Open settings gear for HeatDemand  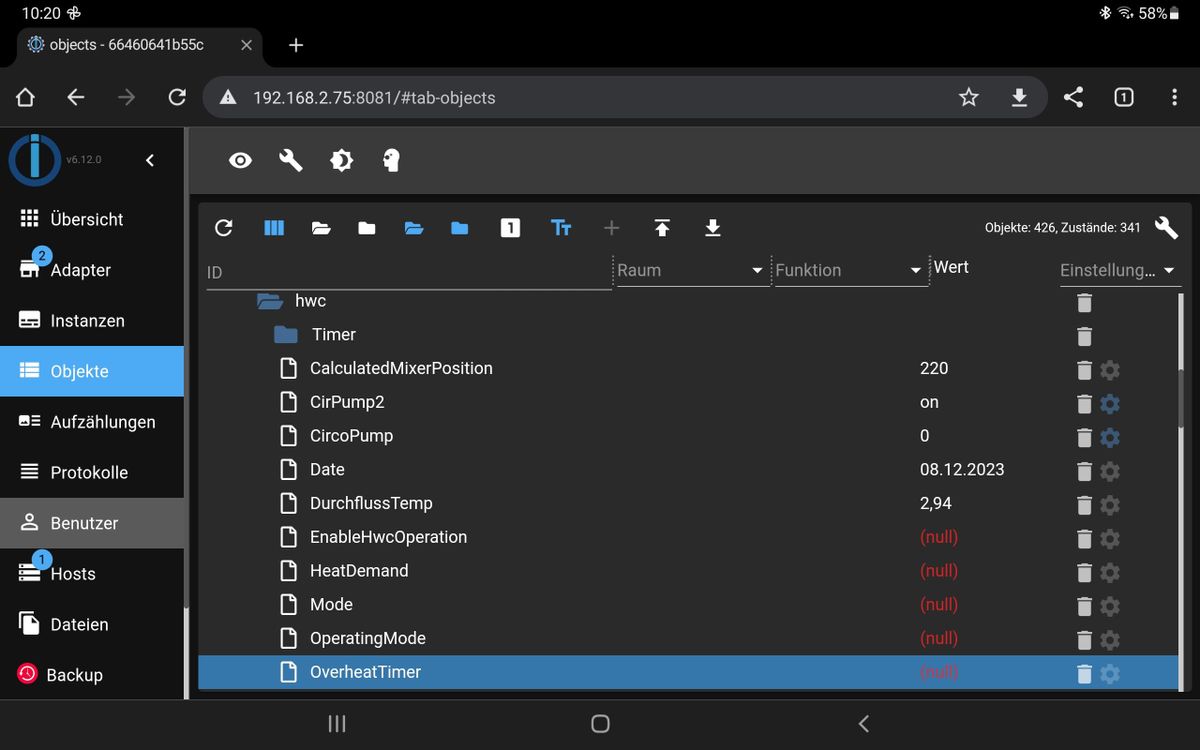tap(1109, 572)
